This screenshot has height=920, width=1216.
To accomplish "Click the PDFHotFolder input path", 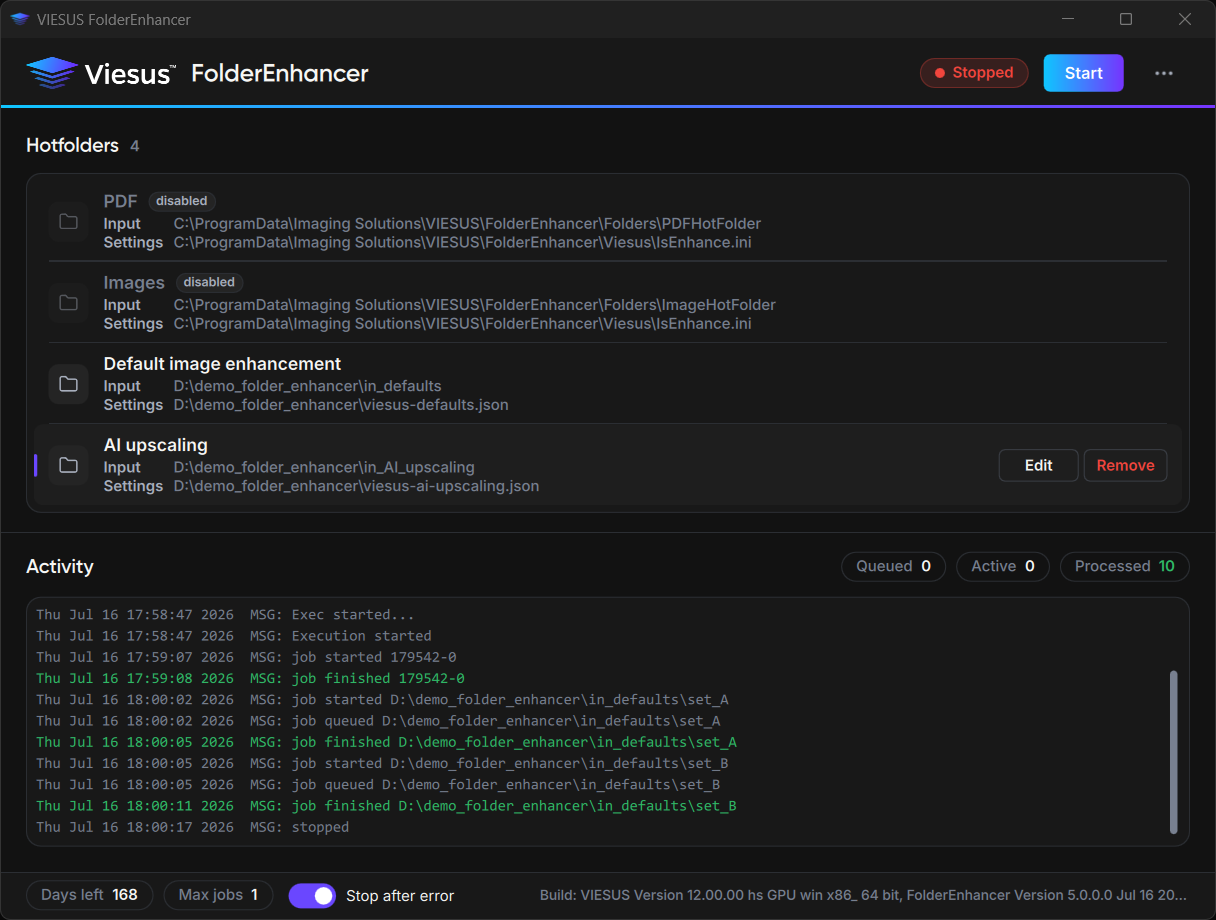I will coord(467,224).
